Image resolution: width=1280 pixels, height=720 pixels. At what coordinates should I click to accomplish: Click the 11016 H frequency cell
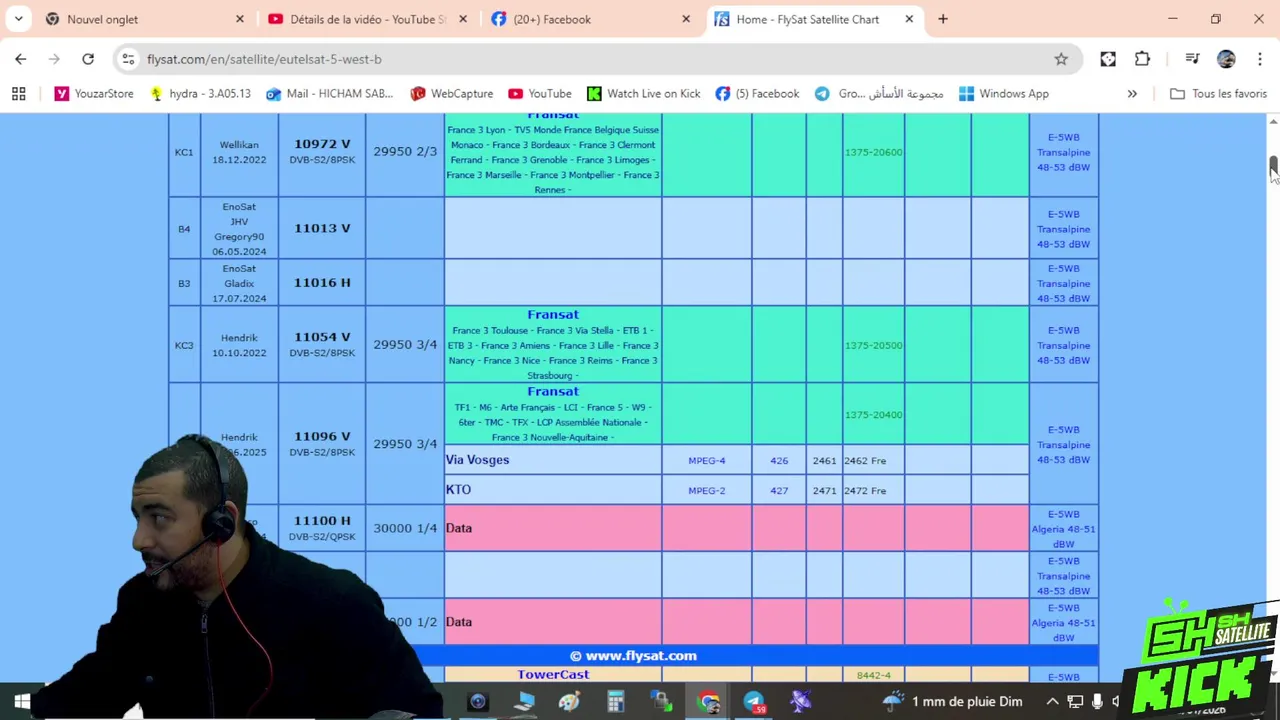click(322, 282)
